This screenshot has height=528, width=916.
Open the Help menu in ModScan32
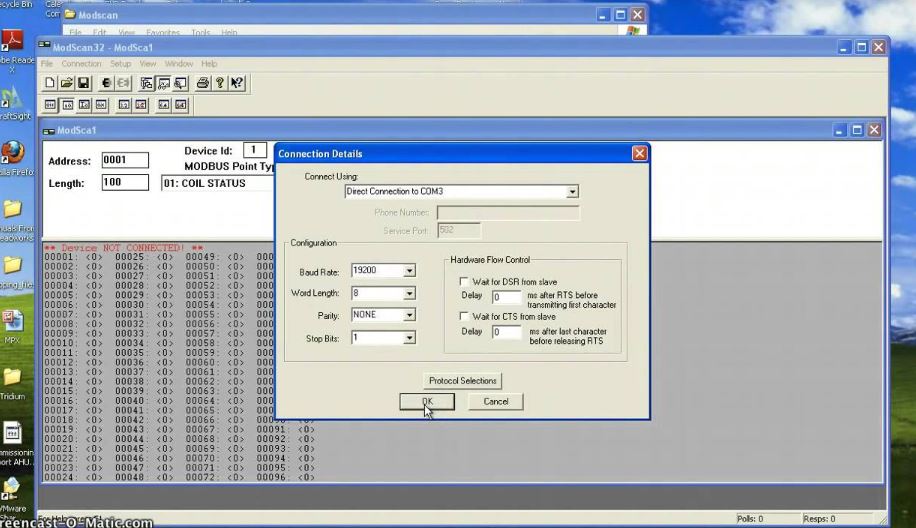click(x=209, y=64)
